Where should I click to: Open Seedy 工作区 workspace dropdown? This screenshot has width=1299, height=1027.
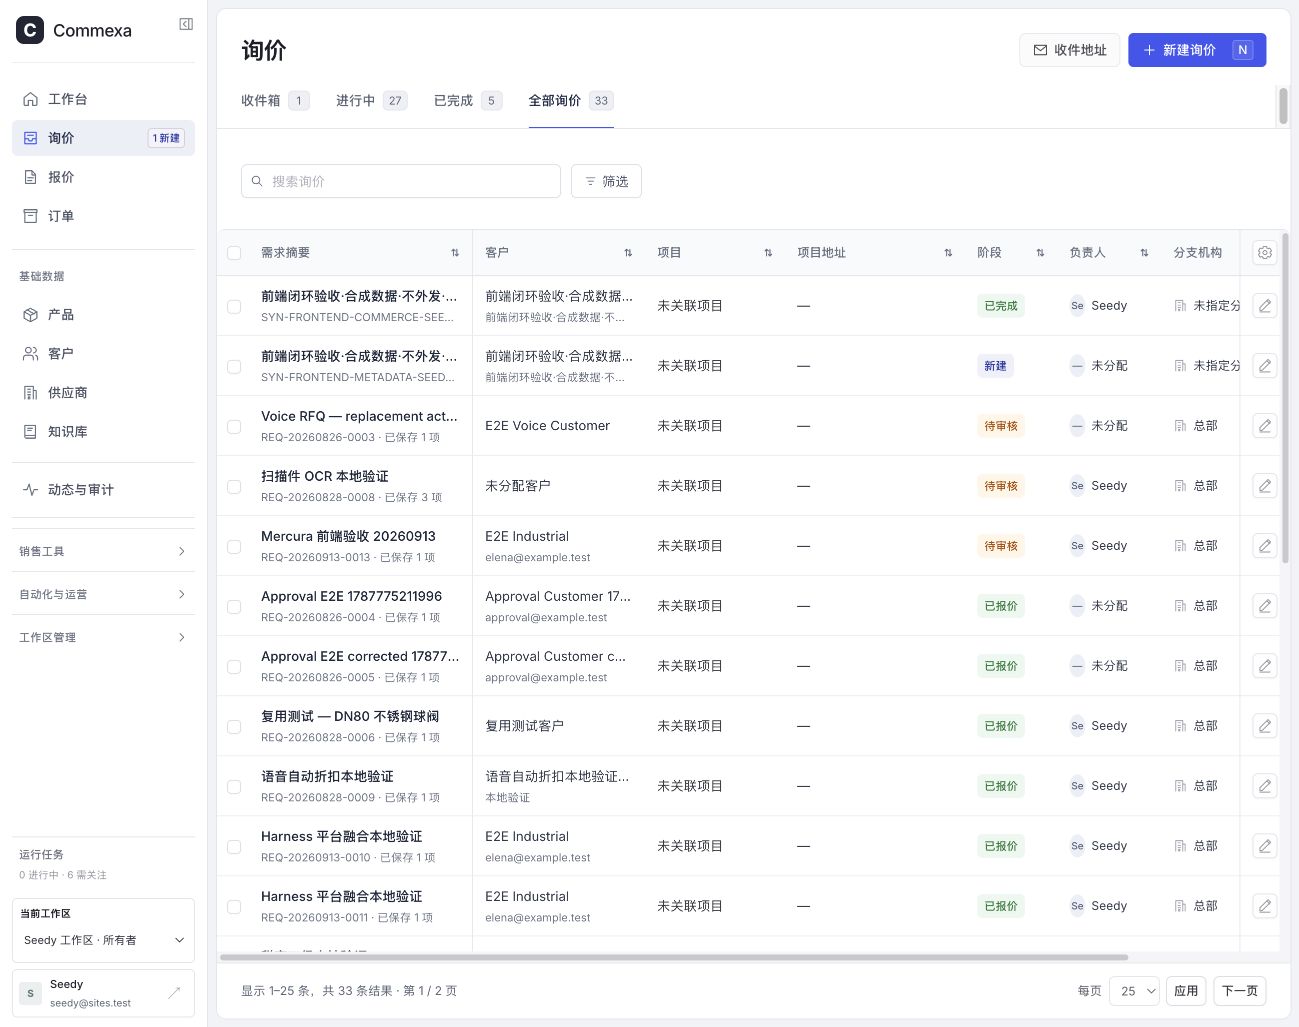[x=103, y=940]
